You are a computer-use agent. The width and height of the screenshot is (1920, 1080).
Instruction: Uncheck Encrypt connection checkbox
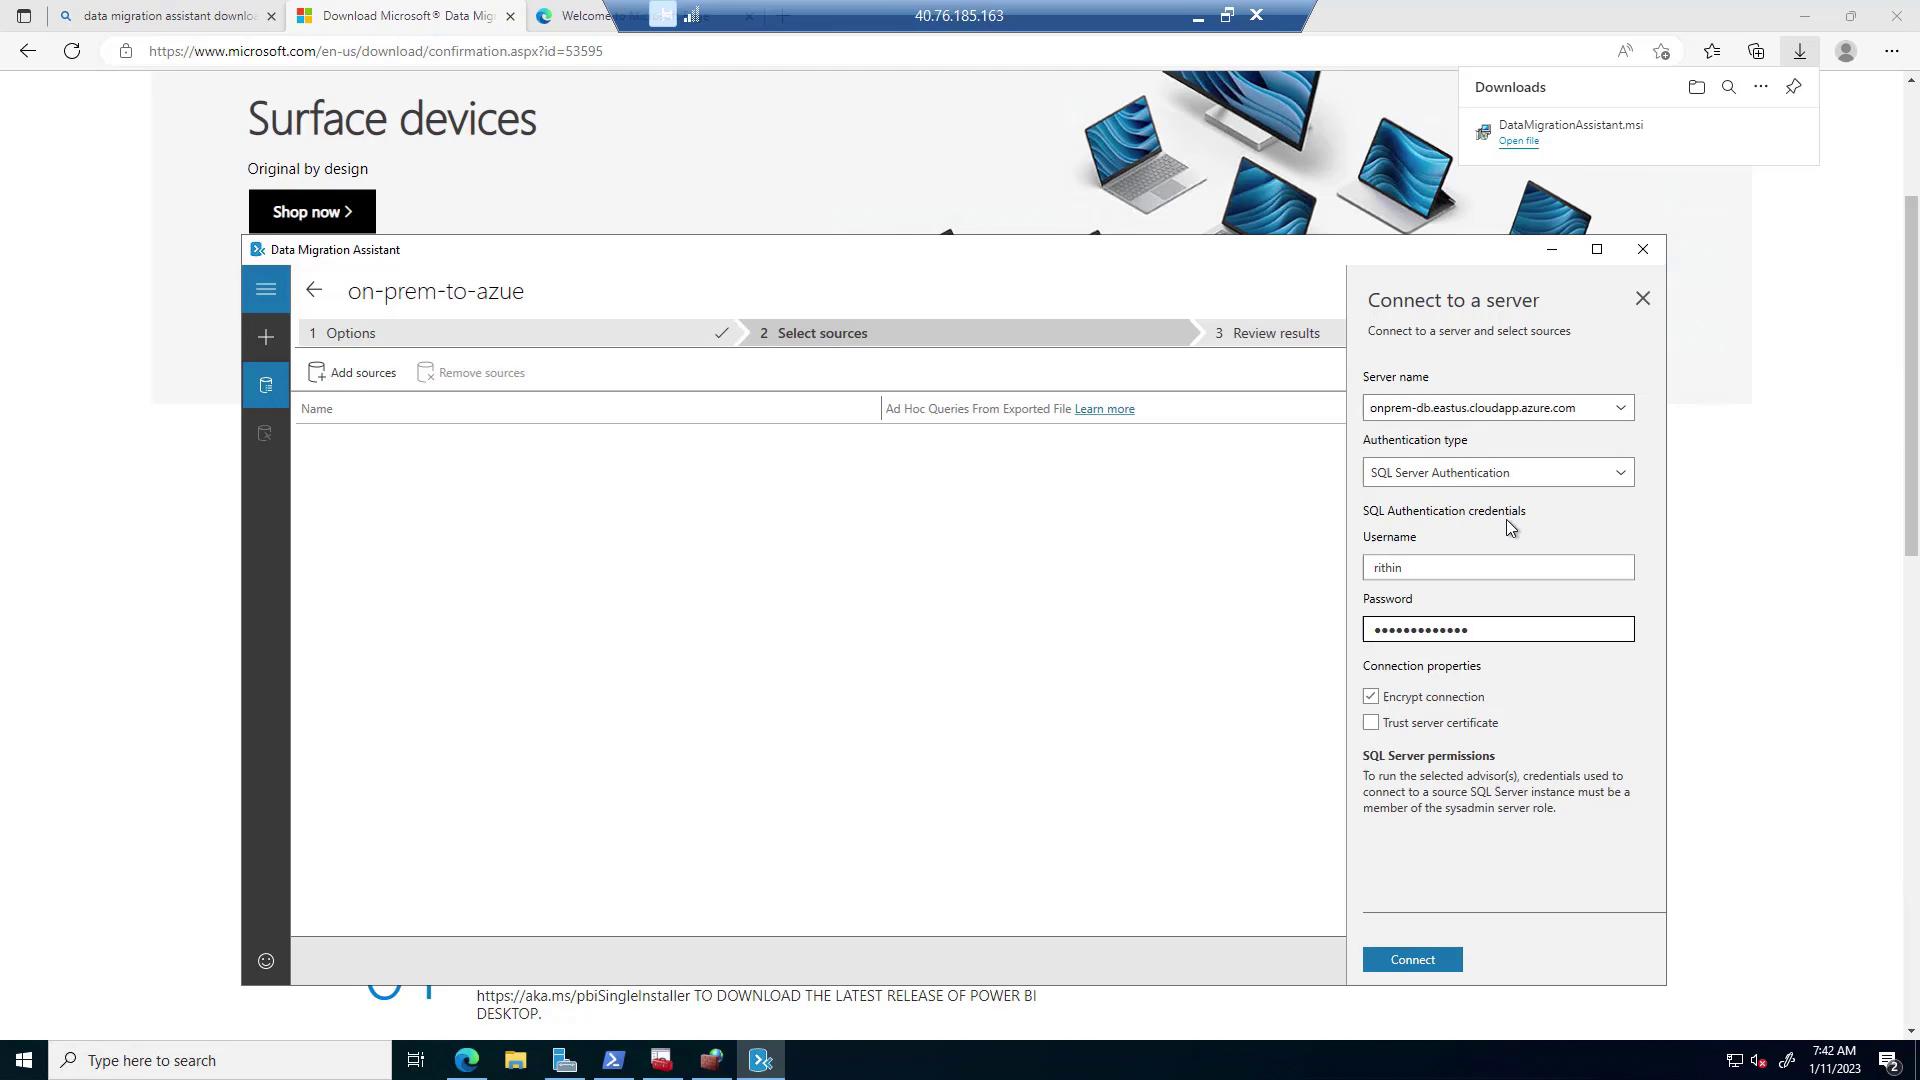1371,696
